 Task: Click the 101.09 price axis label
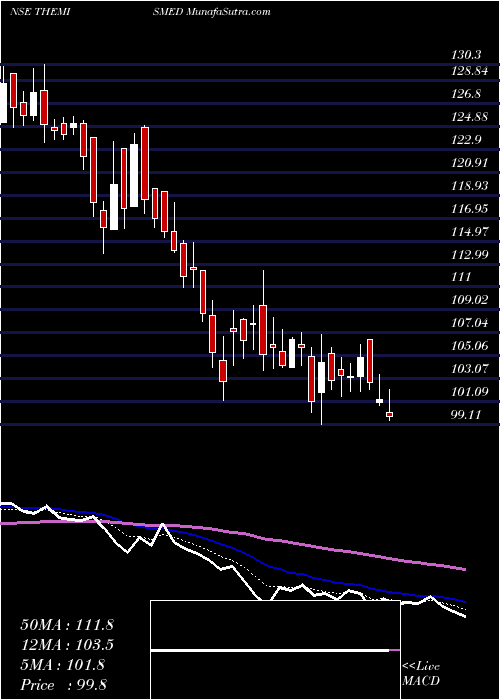click(470, 392)
